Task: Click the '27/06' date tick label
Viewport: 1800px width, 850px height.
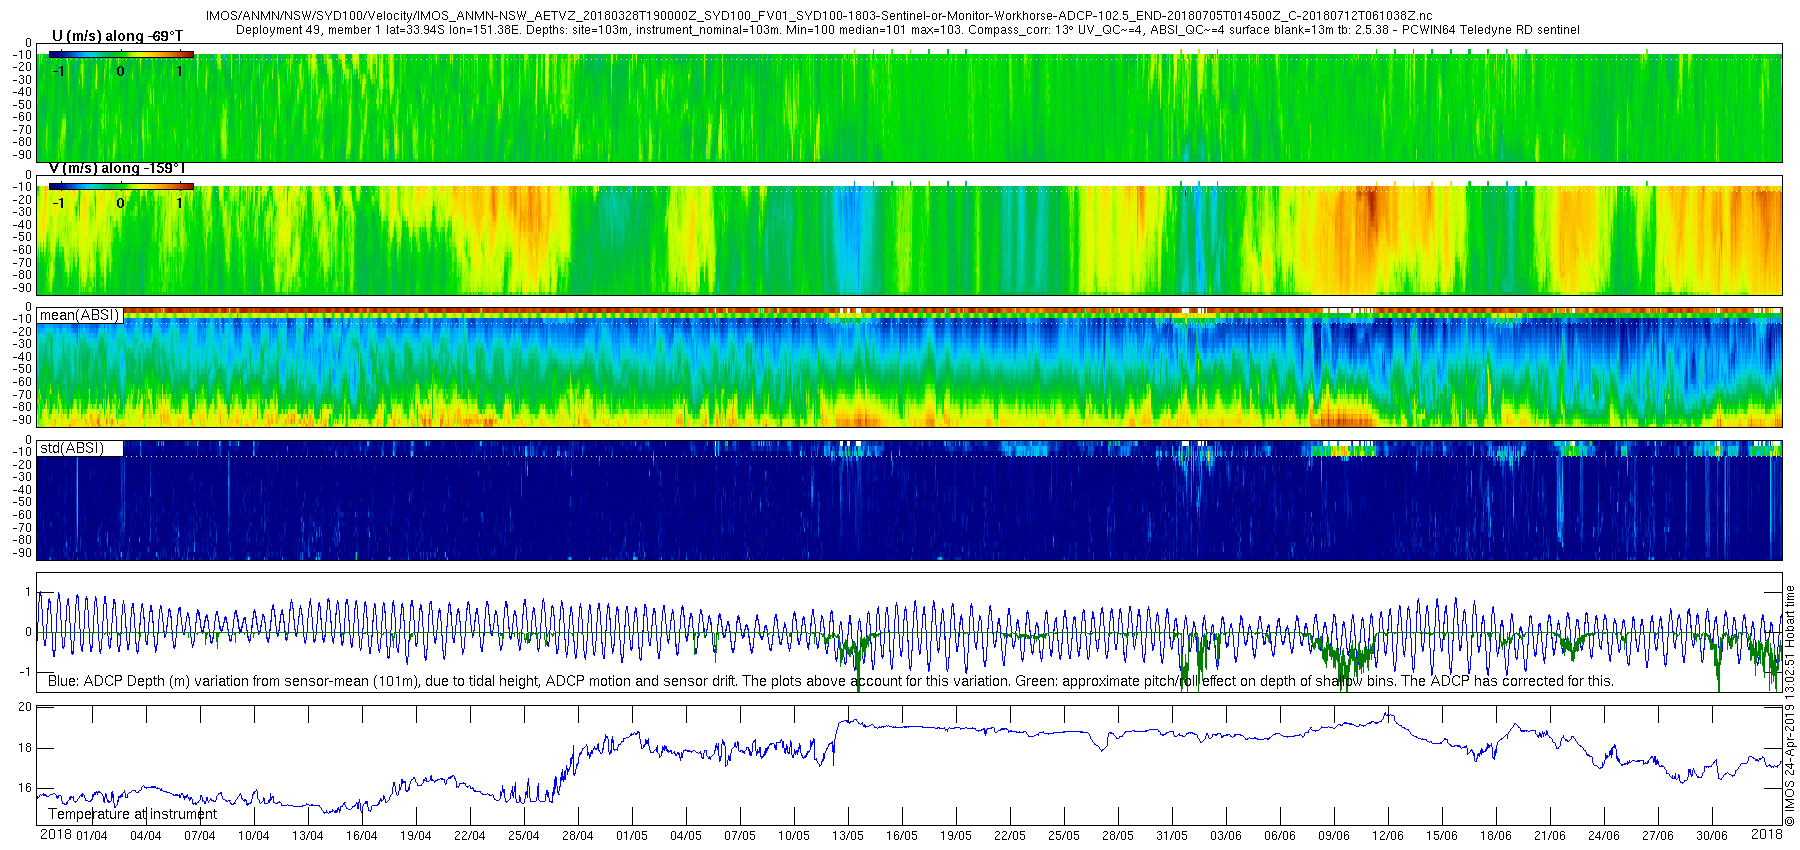Action: tap(1658, 836)
